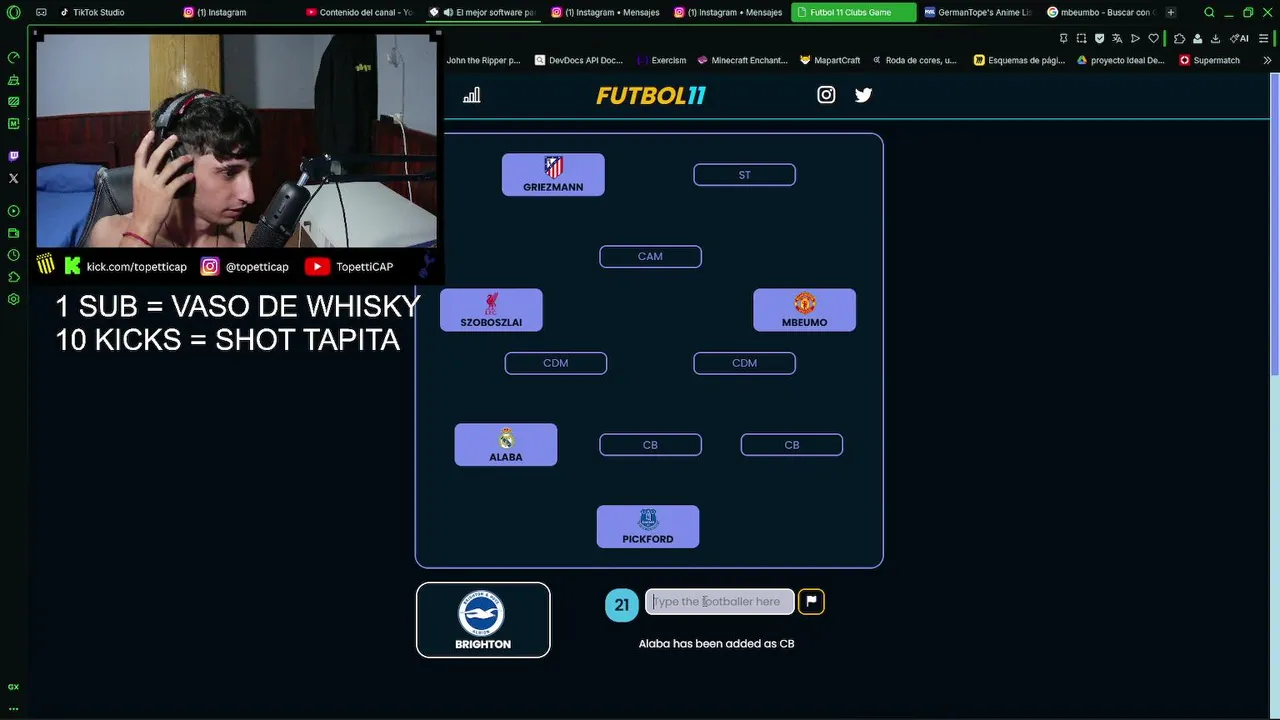Image resolution: width=1280 pixels, height=720 pixels.
Task: Click the Mbeumo player card
Action: (804, 310)
